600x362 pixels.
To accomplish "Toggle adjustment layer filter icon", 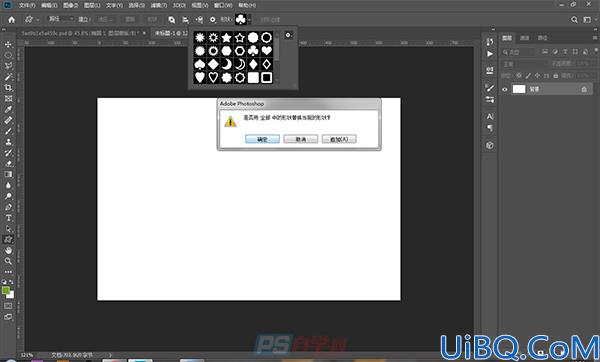I will pos(555,52).
